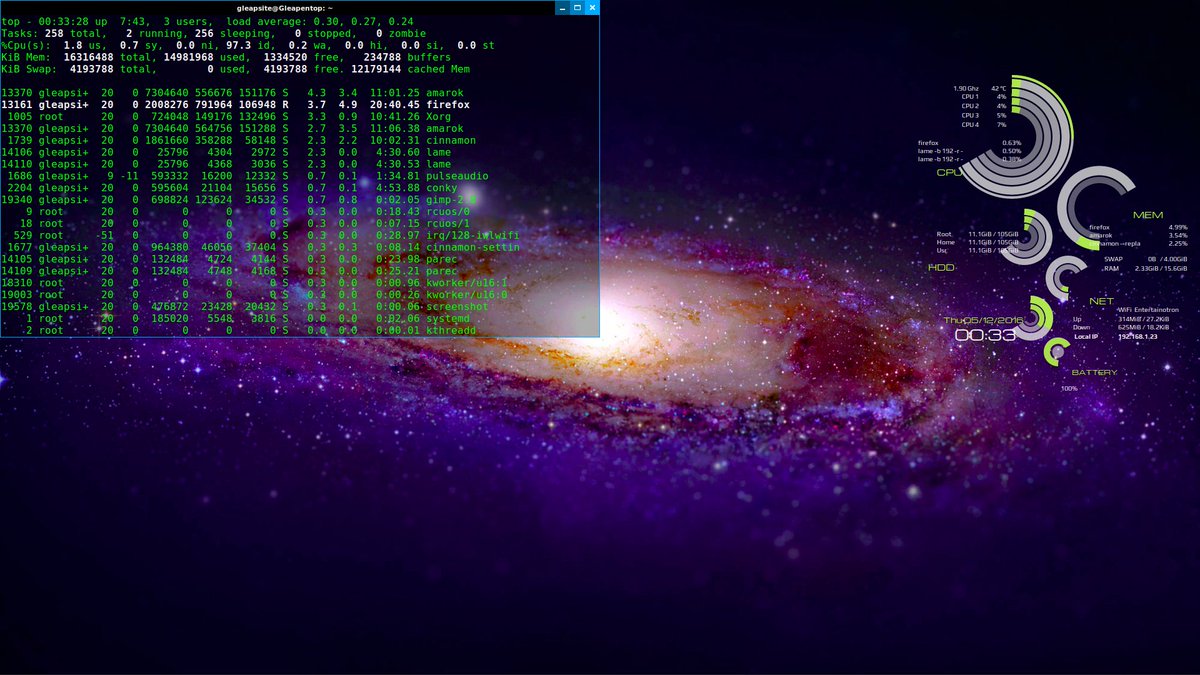Click the Local IP 192.168.1.23 value
Image resolution: width=1200 pixels, height=675 pixels.
(1137, 336)
